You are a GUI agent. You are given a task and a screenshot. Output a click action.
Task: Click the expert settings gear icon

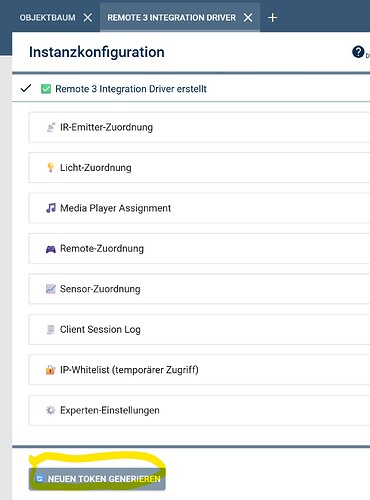point(51,410)
